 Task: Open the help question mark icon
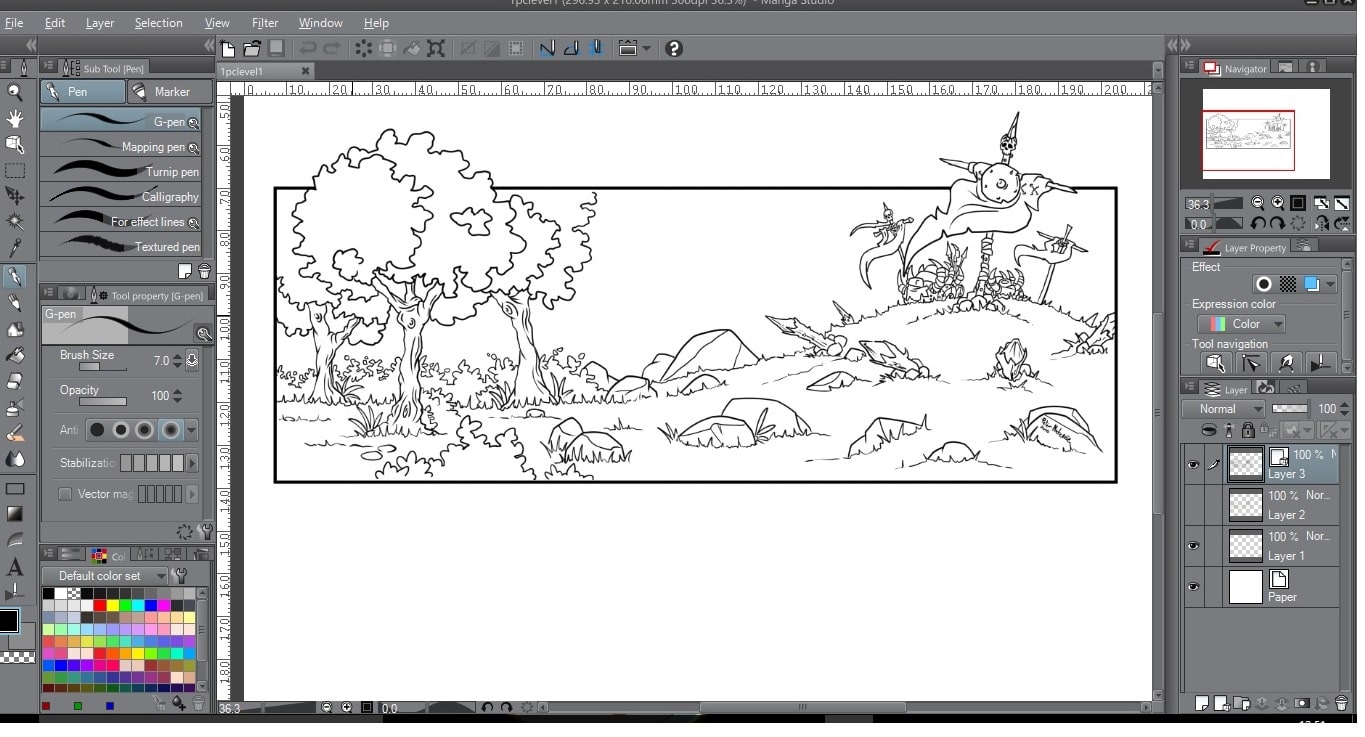click(674, 48)
